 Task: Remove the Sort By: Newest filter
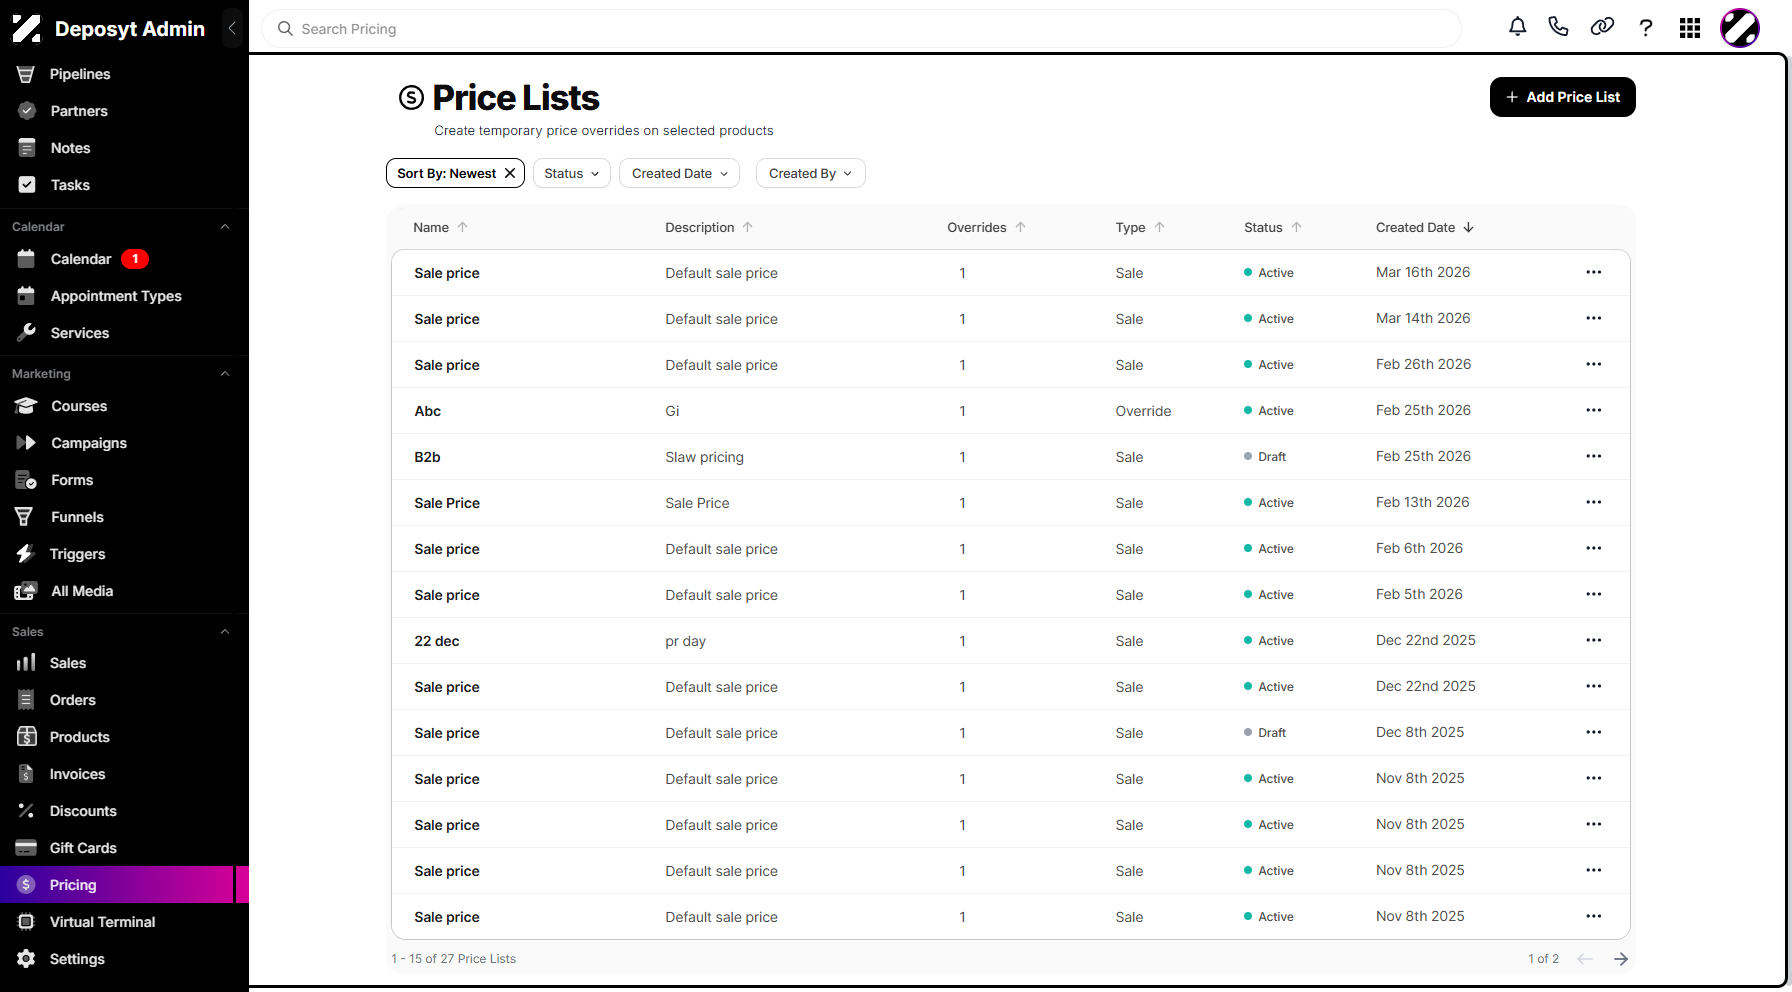[x=510, y=173]
